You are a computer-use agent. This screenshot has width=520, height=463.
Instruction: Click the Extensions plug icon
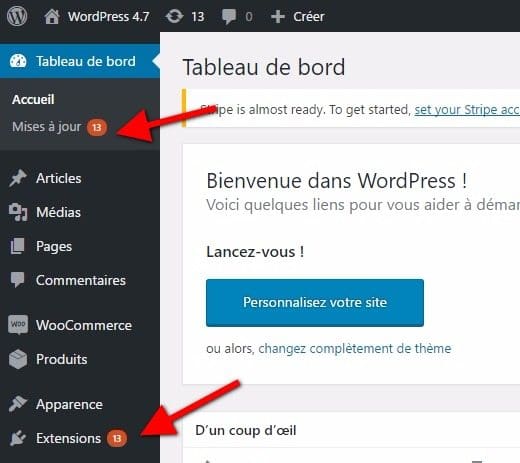click(18, 438)
